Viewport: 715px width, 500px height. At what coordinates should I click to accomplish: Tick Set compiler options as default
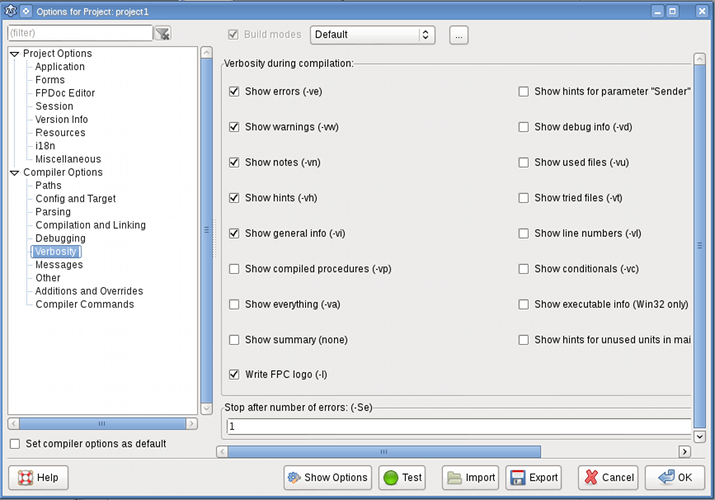pos(15,444)
